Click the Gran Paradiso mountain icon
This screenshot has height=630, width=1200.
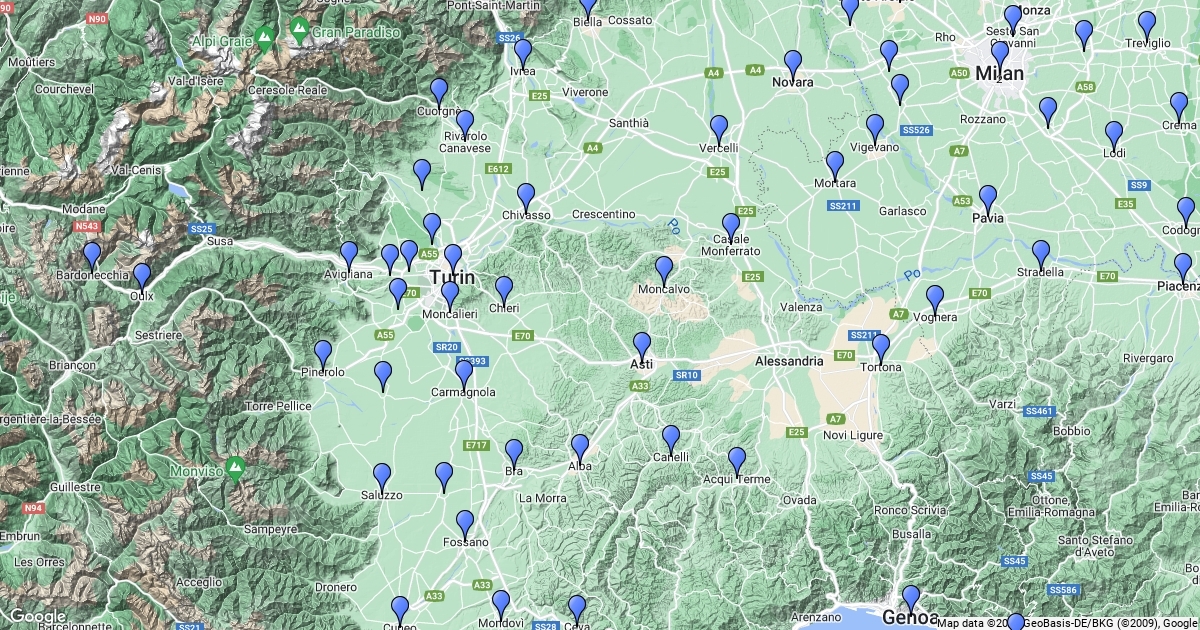click(x=299, y=28)
